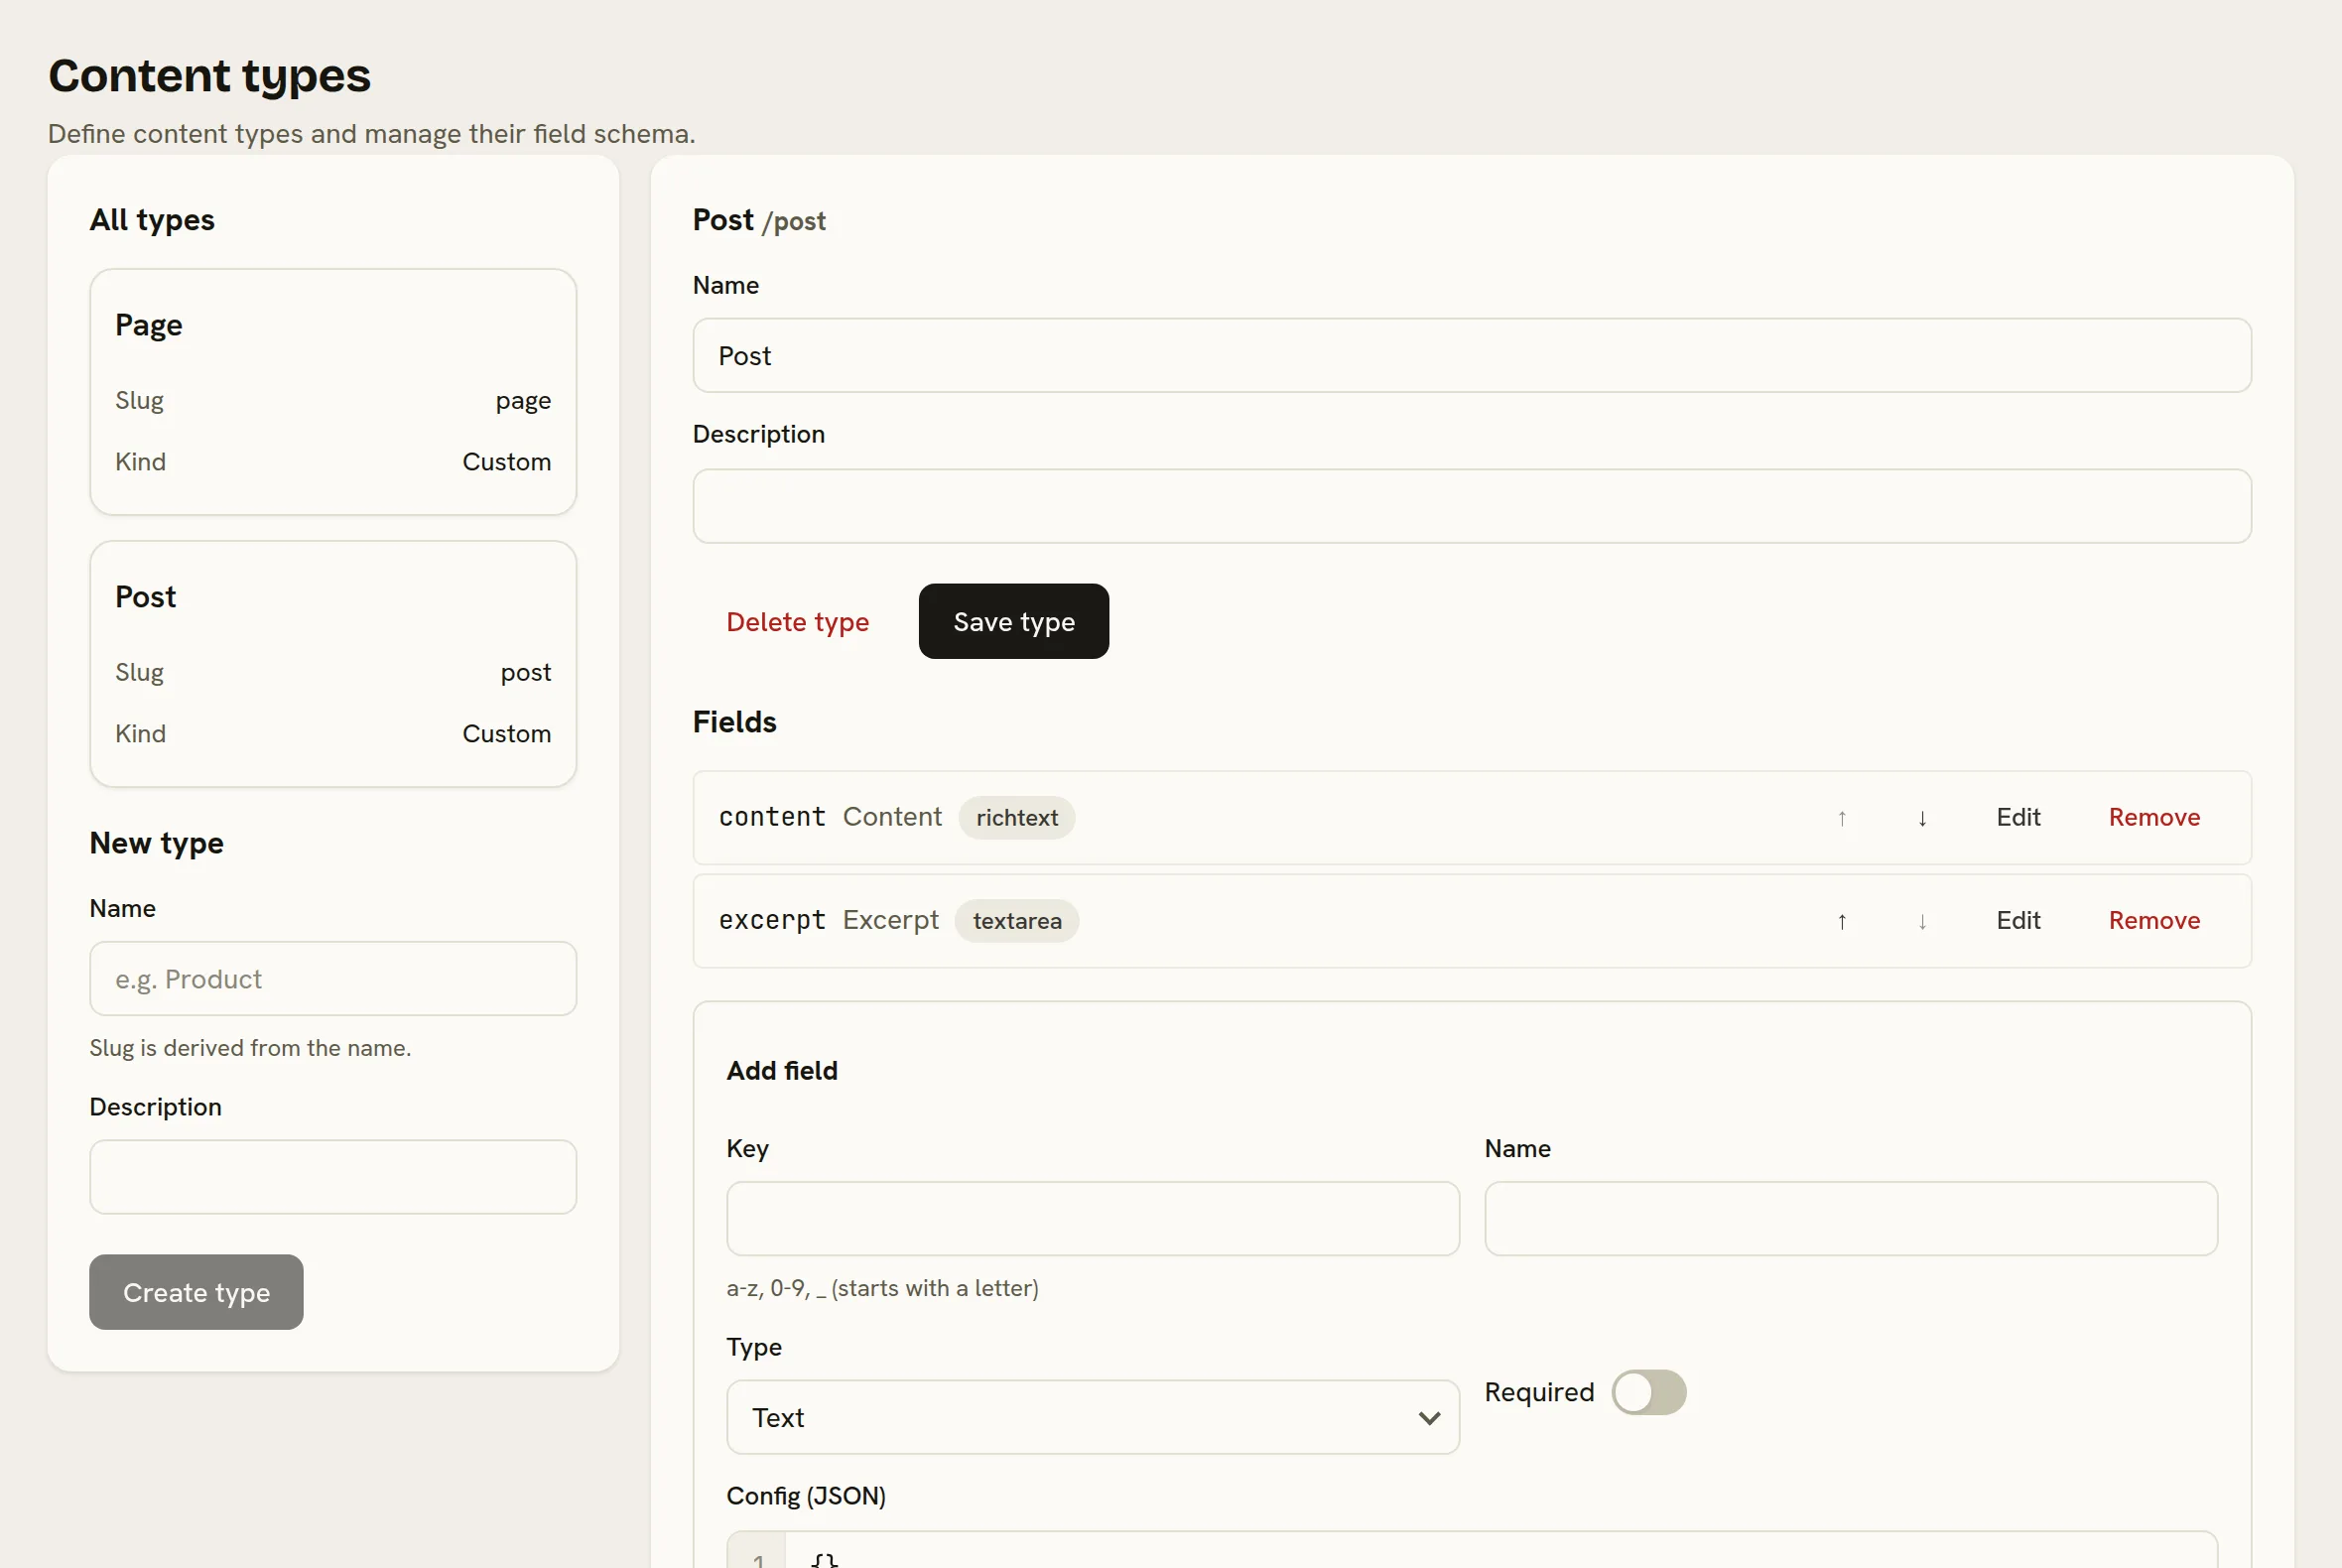Click the Add field heading
Image resolution: width=2342 pixels, height=1568 pixels.
[782, 1071]
